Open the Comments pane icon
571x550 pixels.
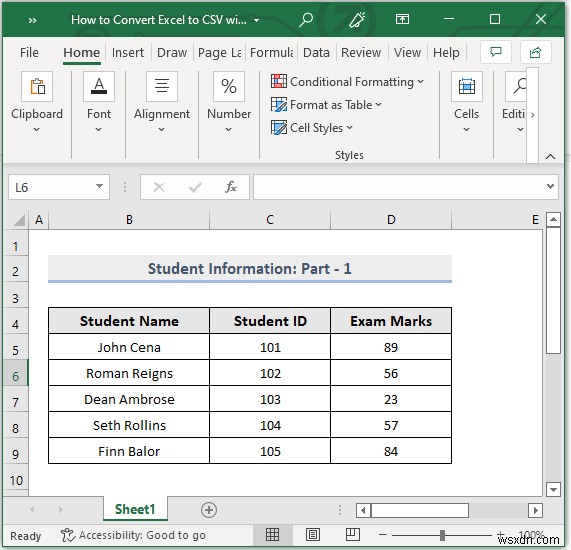496,52
